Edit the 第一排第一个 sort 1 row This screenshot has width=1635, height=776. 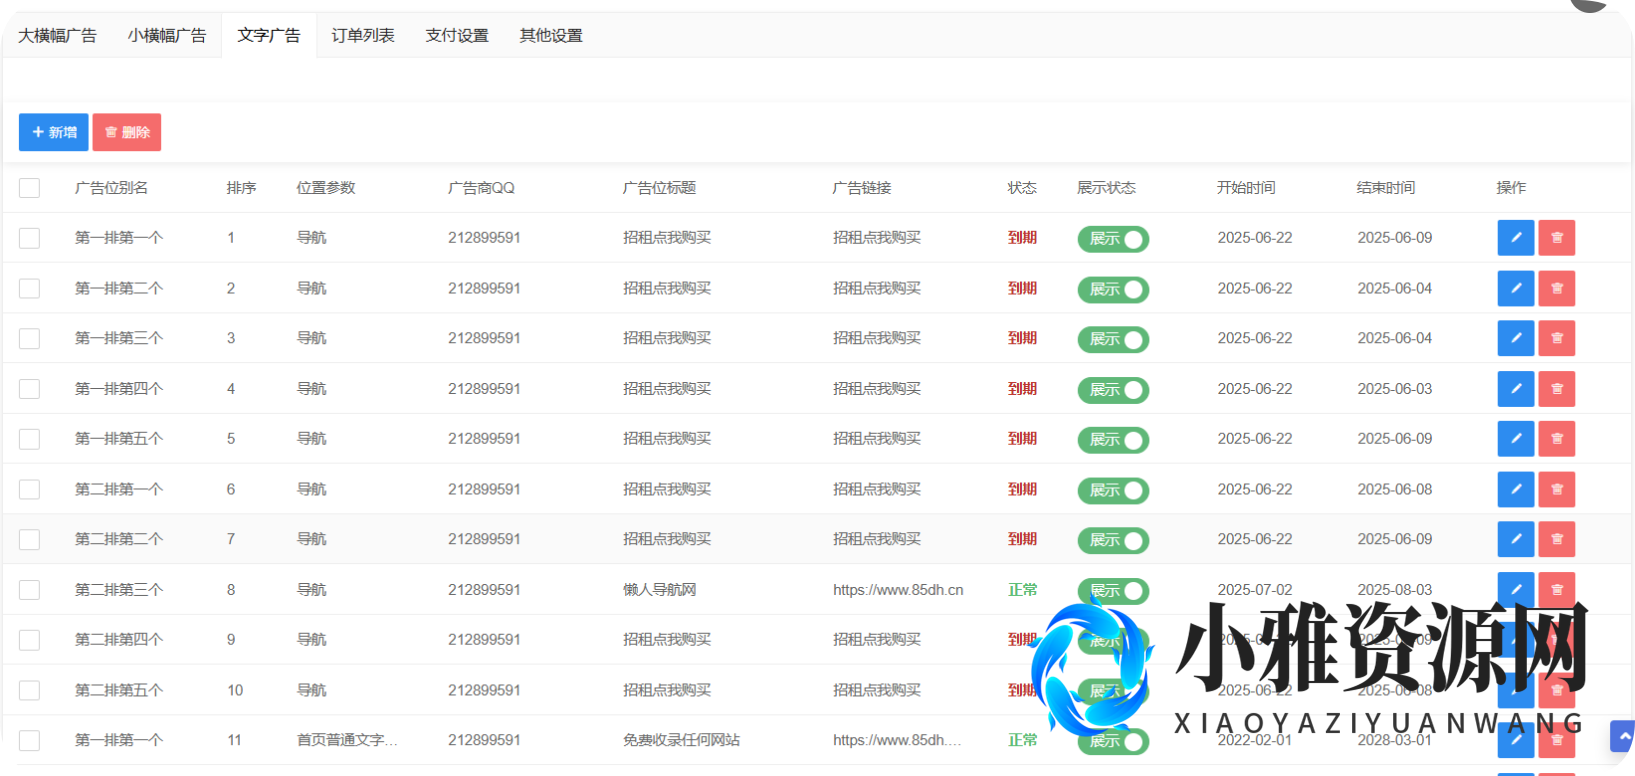coord(1515,238)
